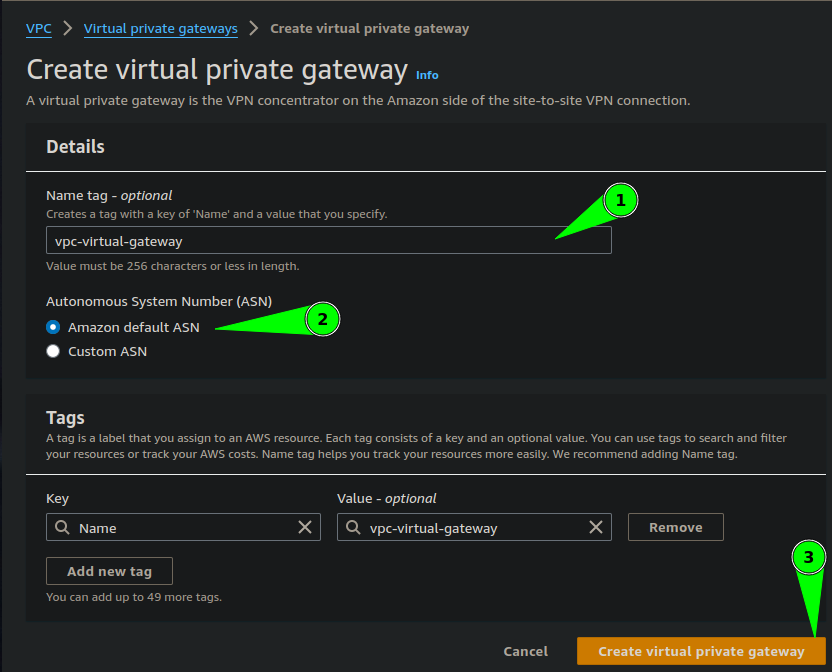Image resolution: width=832 pixels, height=672 pixels.
Task: Click breadcrumb chevron after VPC
Action: [x=67, y=28]
